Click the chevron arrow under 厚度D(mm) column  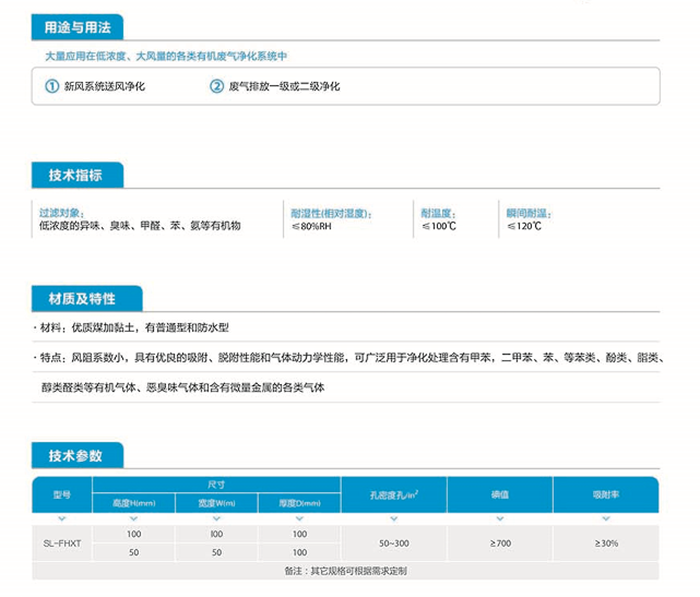click(299, 519)
